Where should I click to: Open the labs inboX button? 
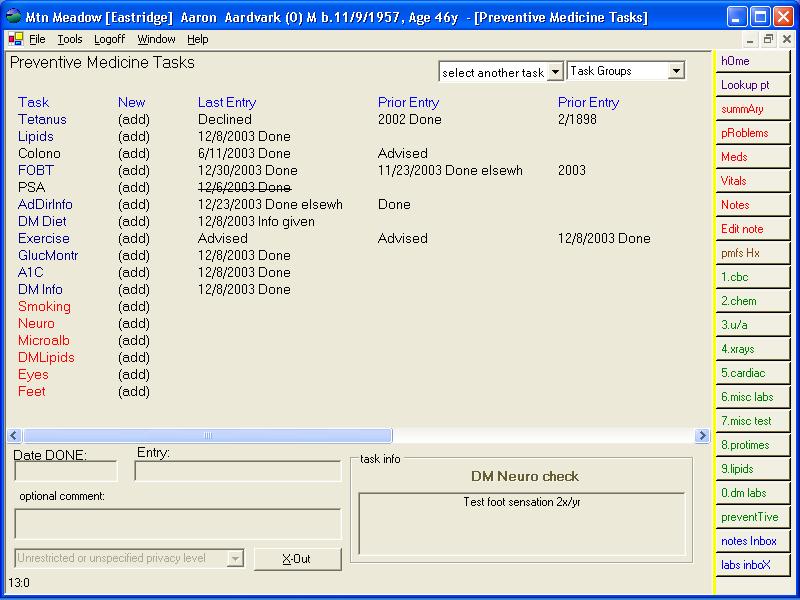tap(754, 565)
